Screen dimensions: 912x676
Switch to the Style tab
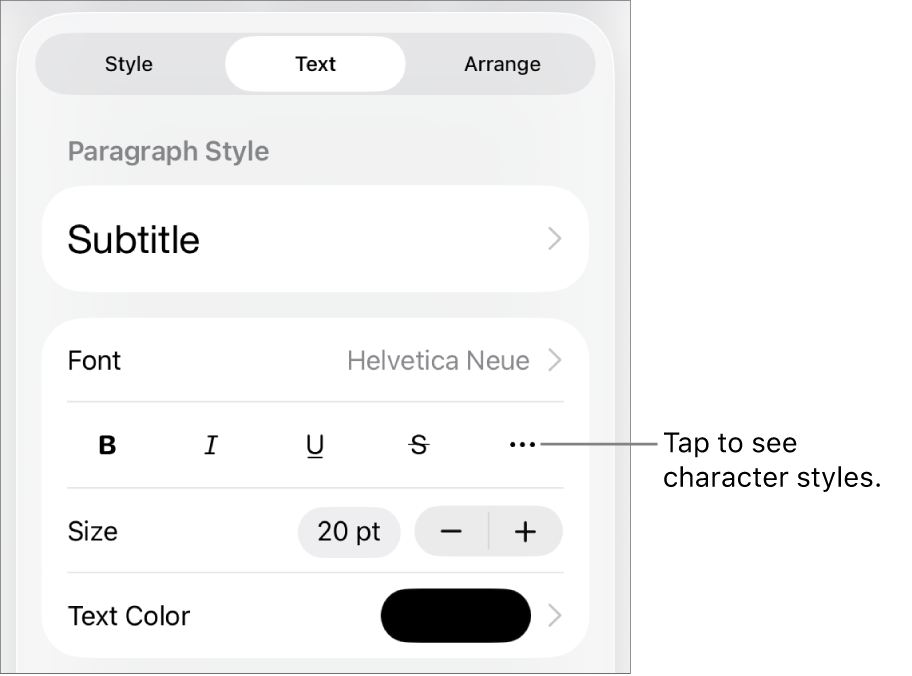click(x=128, y=64)
